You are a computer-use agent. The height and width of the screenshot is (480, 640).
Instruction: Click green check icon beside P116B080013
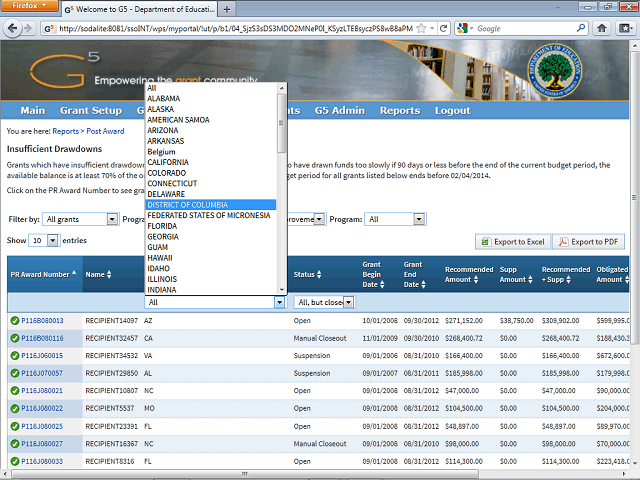(14, 321)
